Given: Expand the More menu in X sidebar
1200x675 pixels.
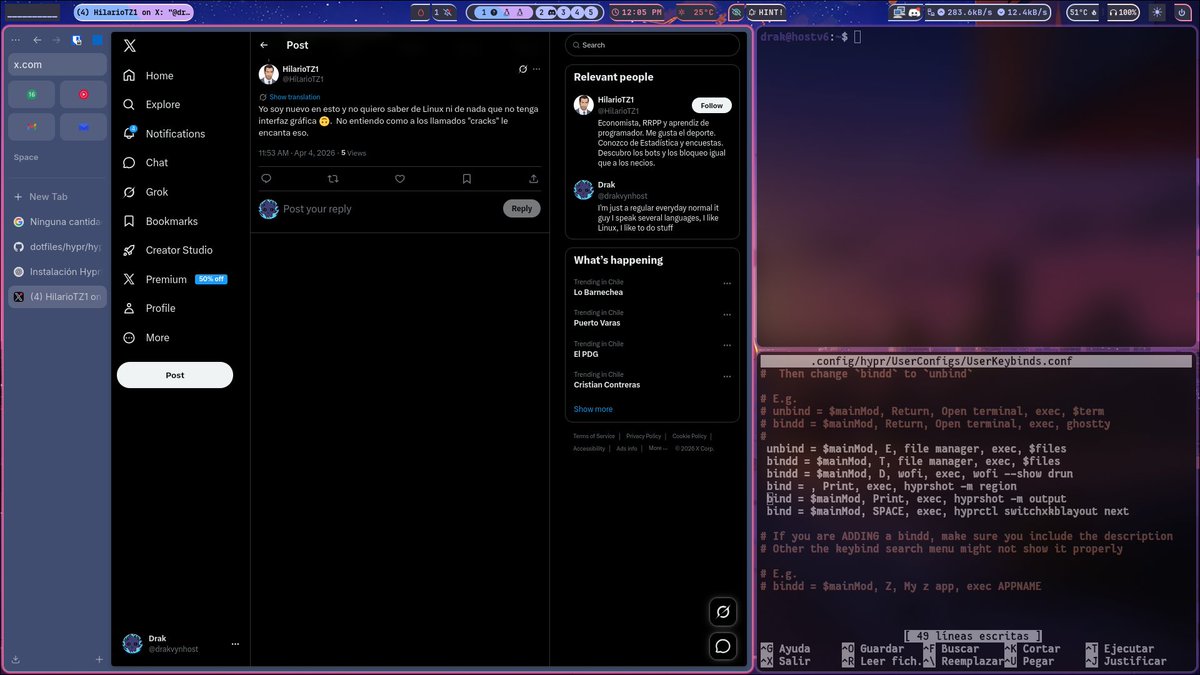Looking at the screenshot, I should (146, 338).
